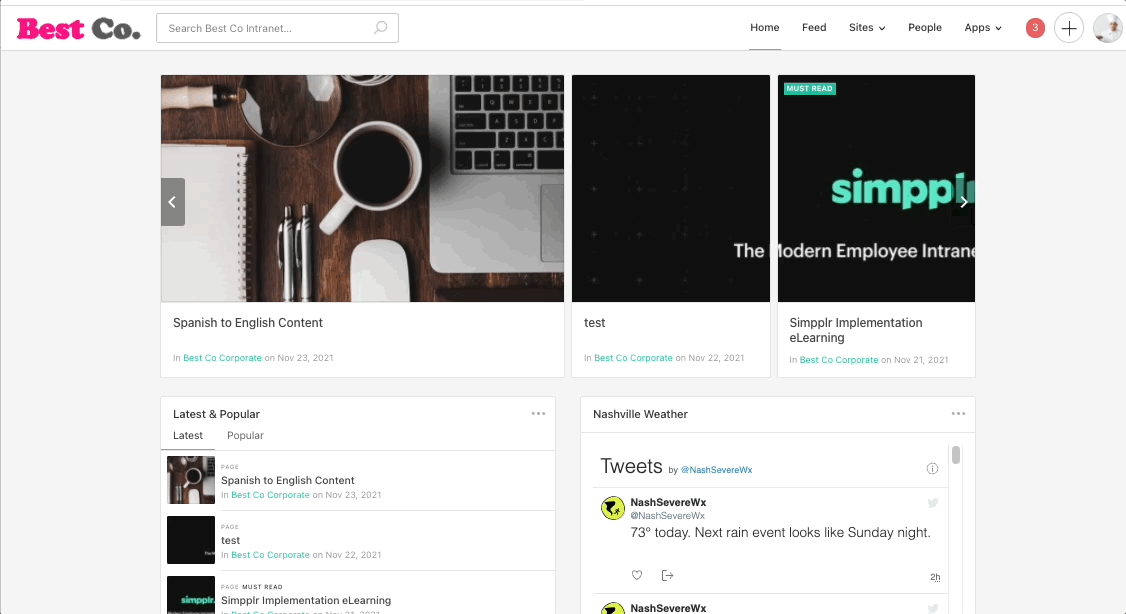Click Spanish to English list thumbnail
Image resolution: width=1126 pixels, height=614 pixels.
(191, 480)
